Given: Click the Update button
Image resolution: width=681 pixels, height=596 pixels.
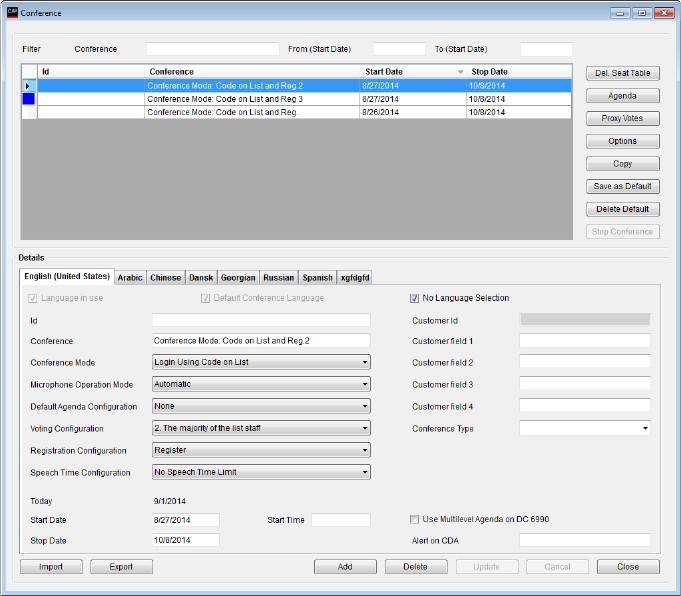Looking at the screenshot, I should point(486,567).
